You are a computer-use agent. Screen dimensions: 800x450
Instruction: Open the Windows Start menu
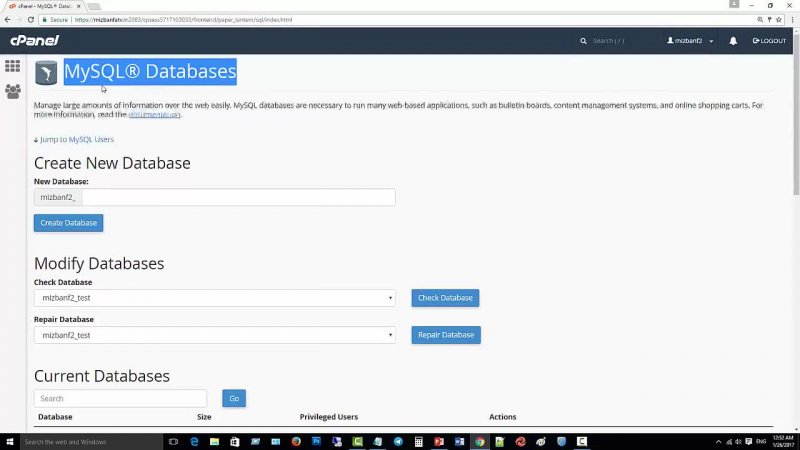[9, 441]
